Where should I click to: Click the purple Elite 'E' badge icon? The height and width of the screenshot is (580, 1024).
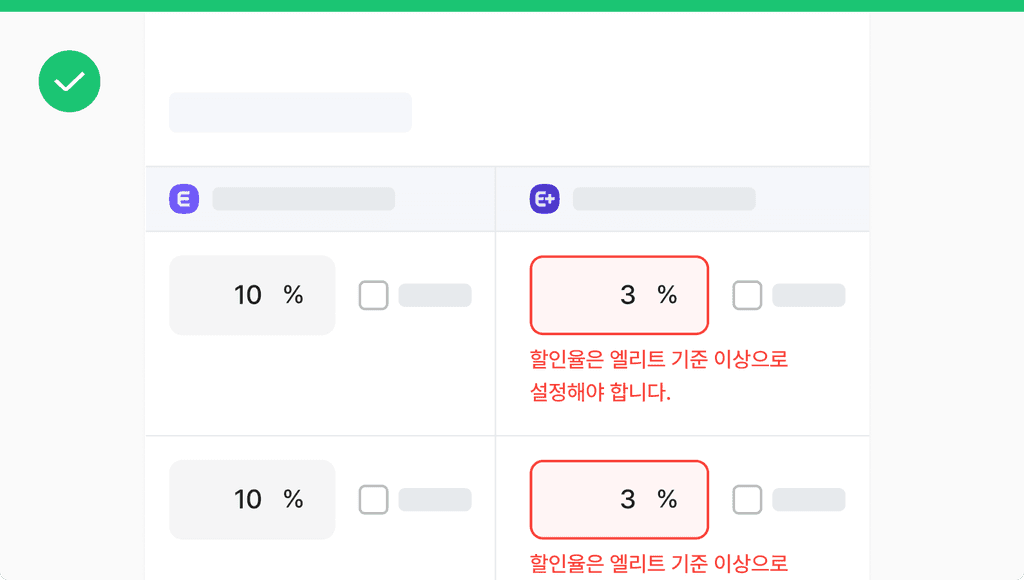(x=184, y=199)
